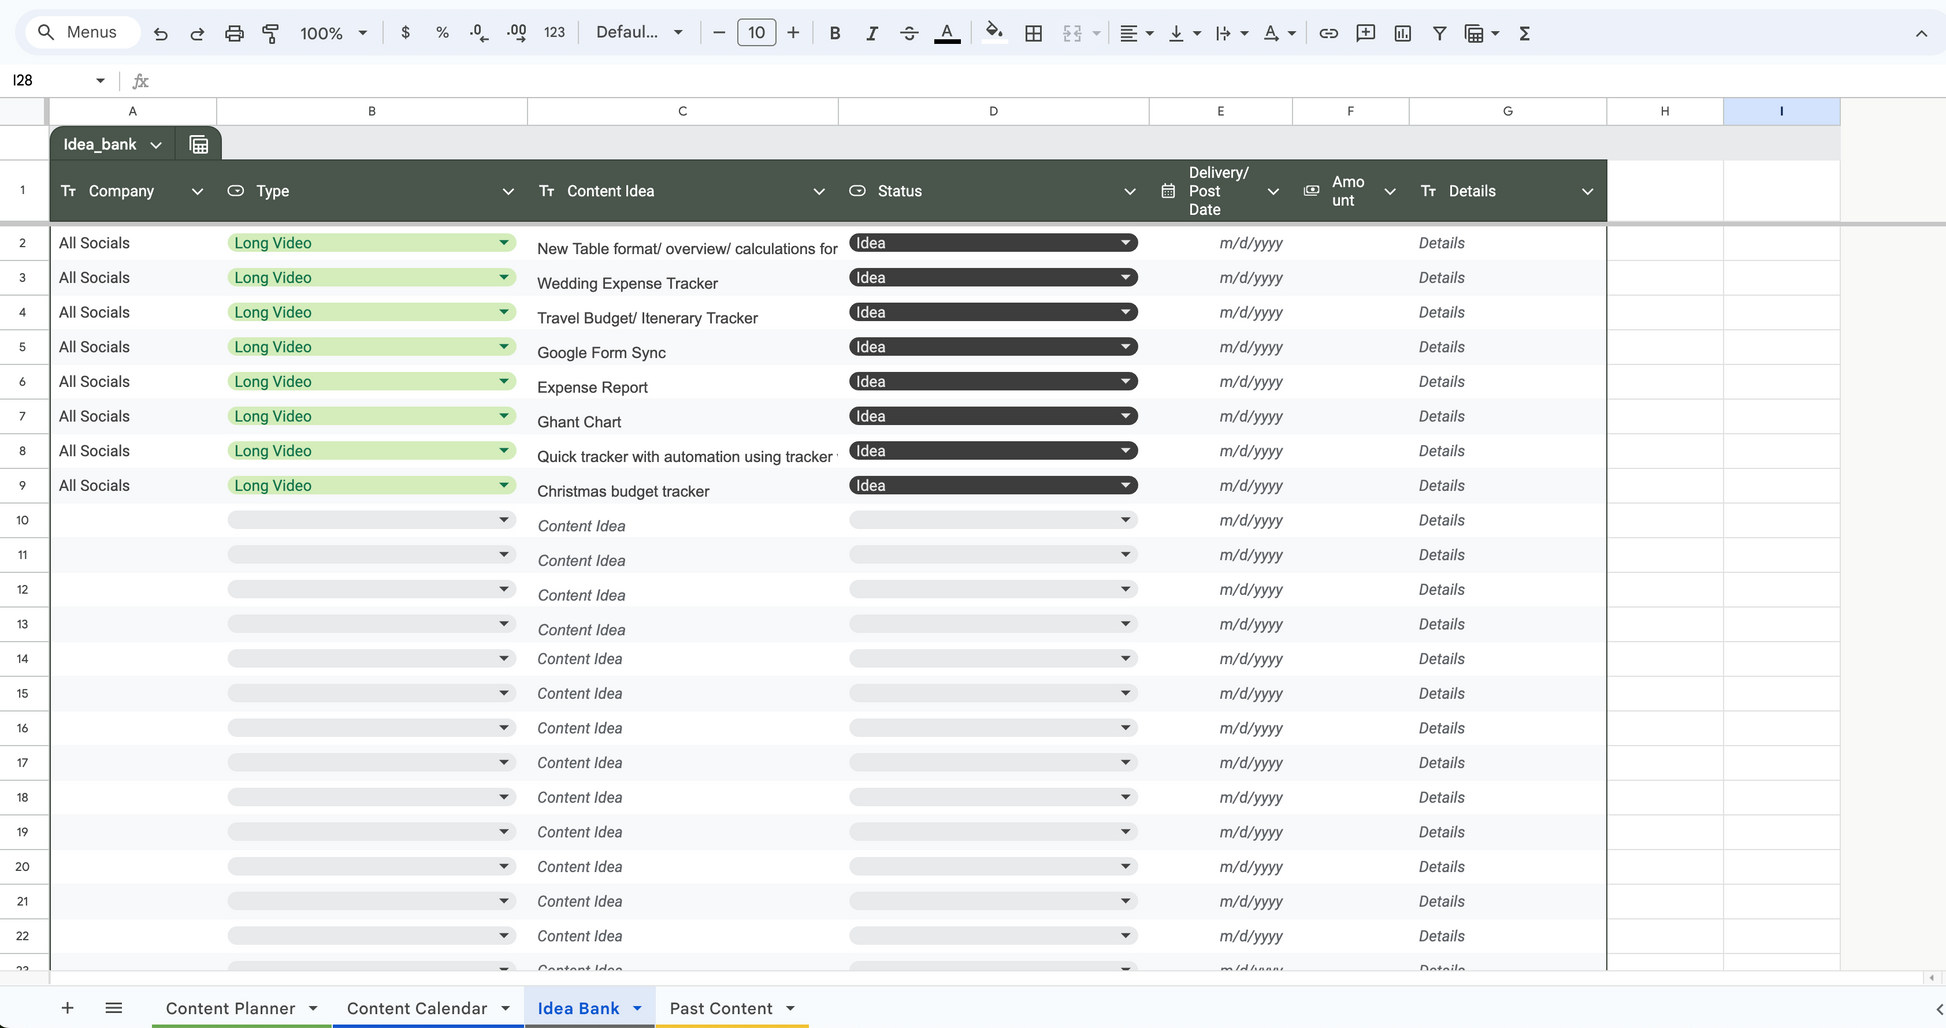
Task: Click the insert link icon
Action: (1328, 33)
